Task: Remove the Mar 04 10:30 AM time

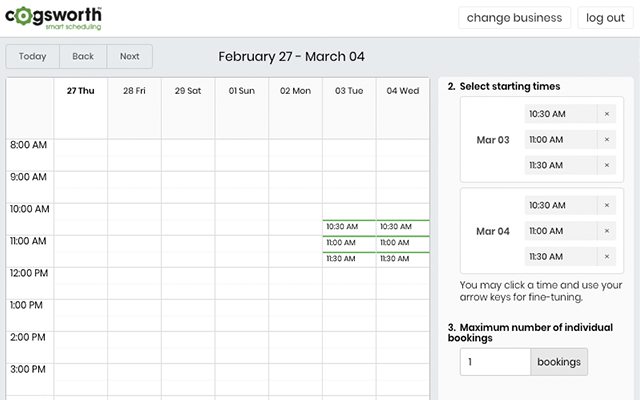Action: tap(606, 205)
